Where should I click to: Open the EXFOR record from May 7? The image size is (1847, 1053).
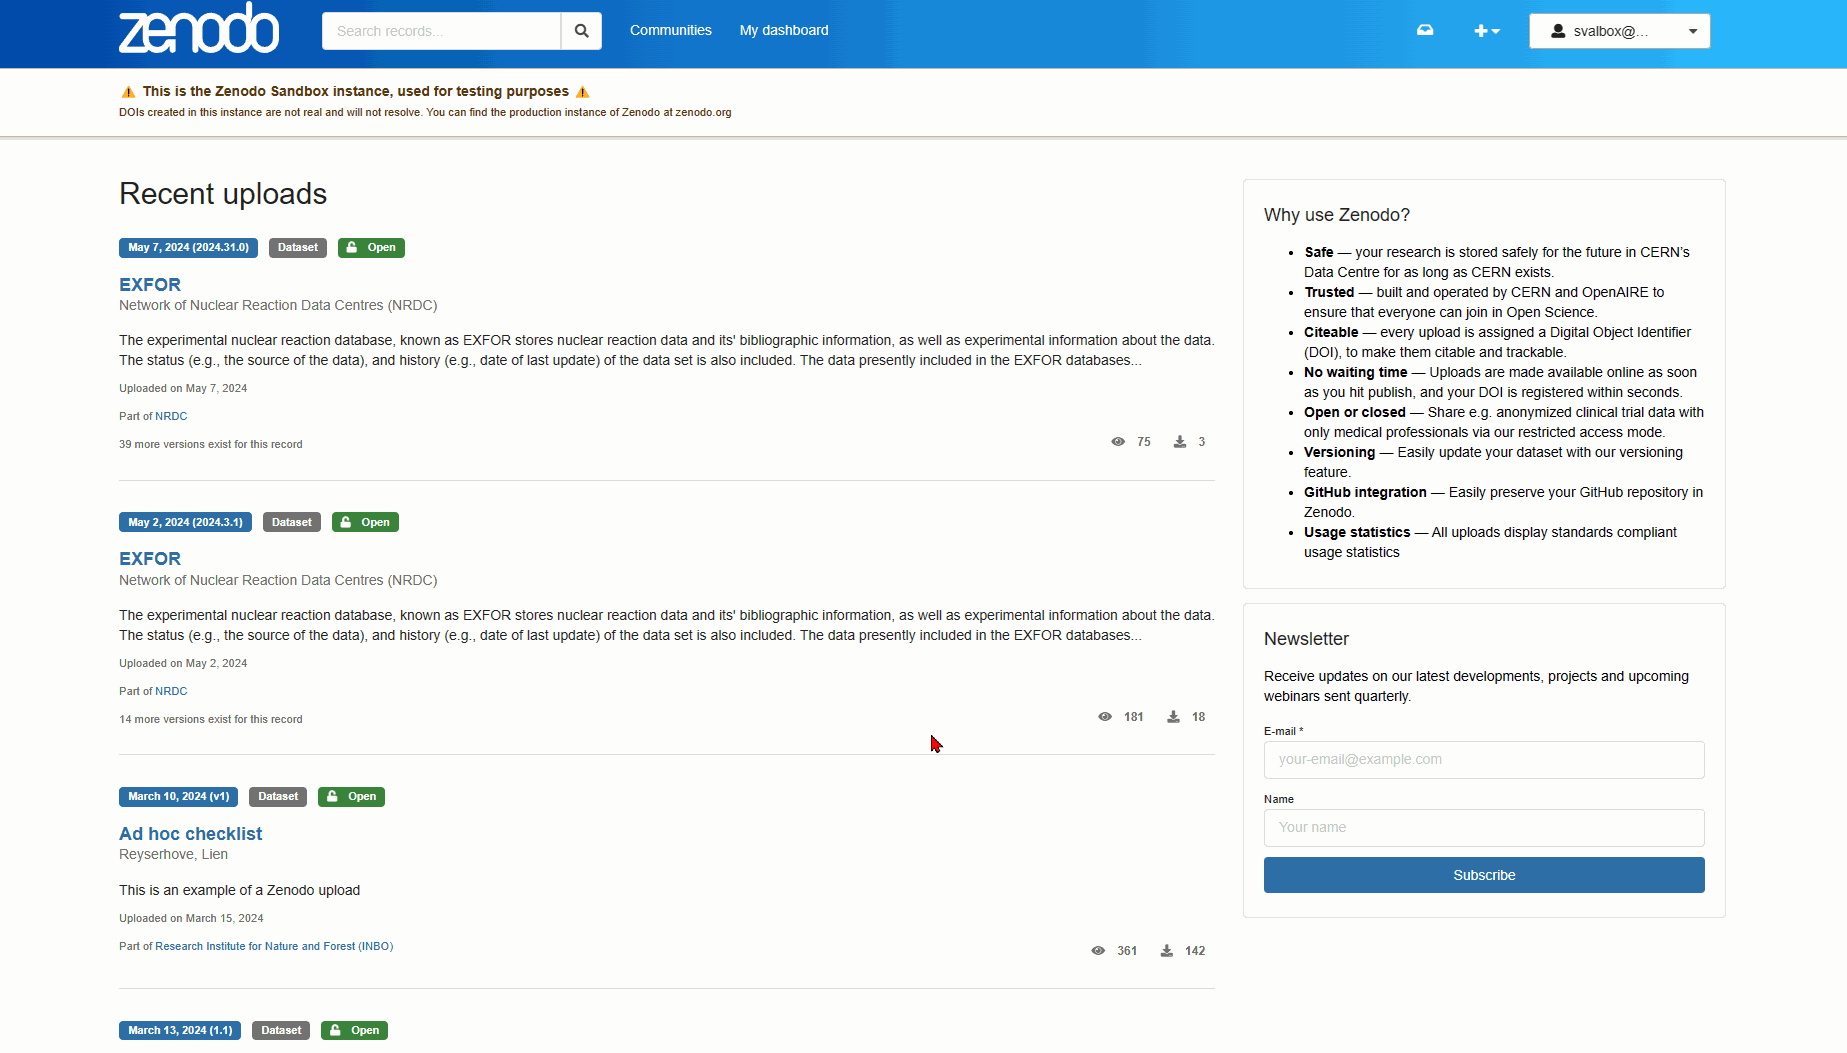(x=150, y=285)
